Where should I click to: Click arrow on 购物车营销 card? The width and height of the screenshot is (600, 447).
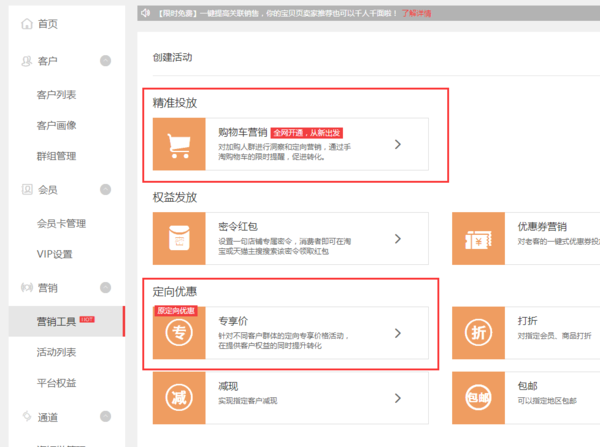397,144
